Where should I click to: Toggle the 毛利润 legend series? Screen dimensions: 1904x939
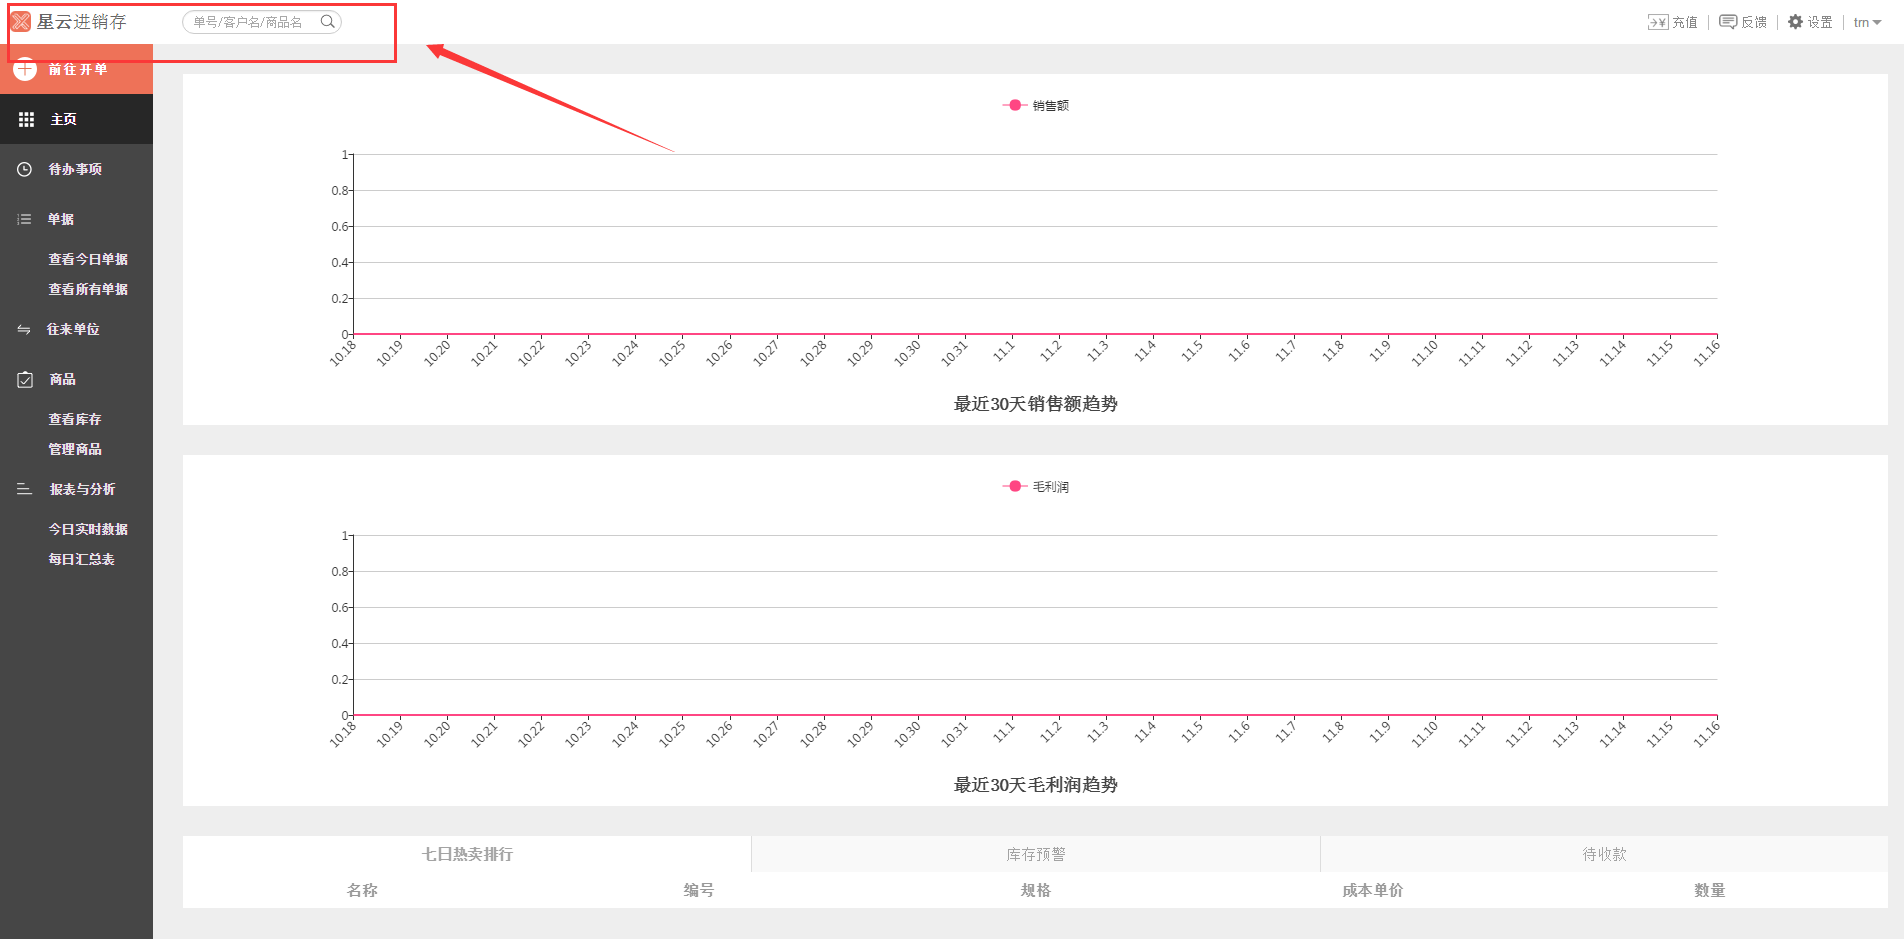1036,486
